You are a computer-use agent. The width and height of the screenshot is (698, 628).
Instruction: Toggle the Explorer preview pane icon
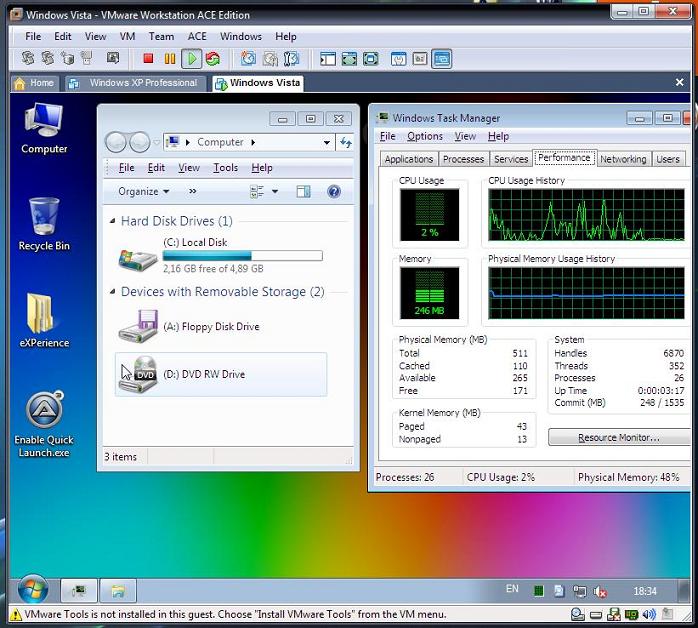pyautogui.click(x=304, y=191)
